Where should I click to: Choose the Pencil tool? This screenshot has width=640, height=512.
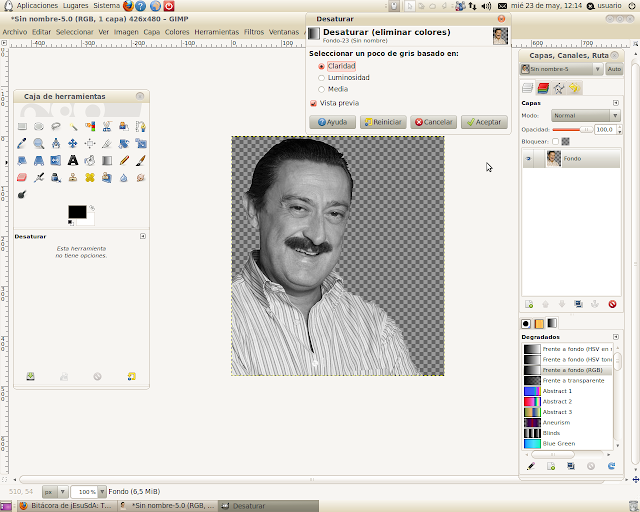(124, 160)
